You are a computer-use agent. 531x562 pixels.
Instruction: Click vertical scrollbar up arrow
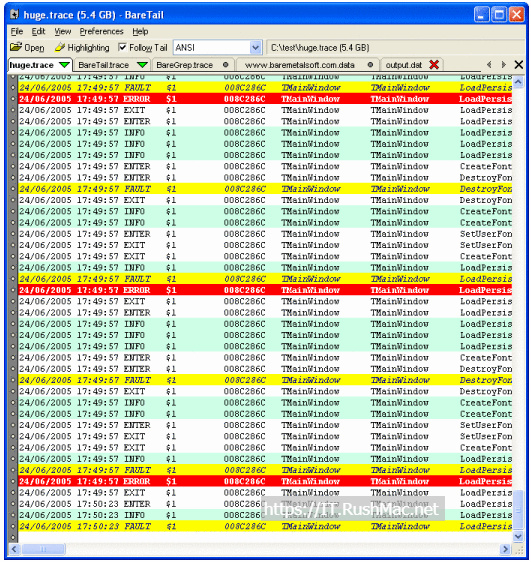(x=518, y=82)
